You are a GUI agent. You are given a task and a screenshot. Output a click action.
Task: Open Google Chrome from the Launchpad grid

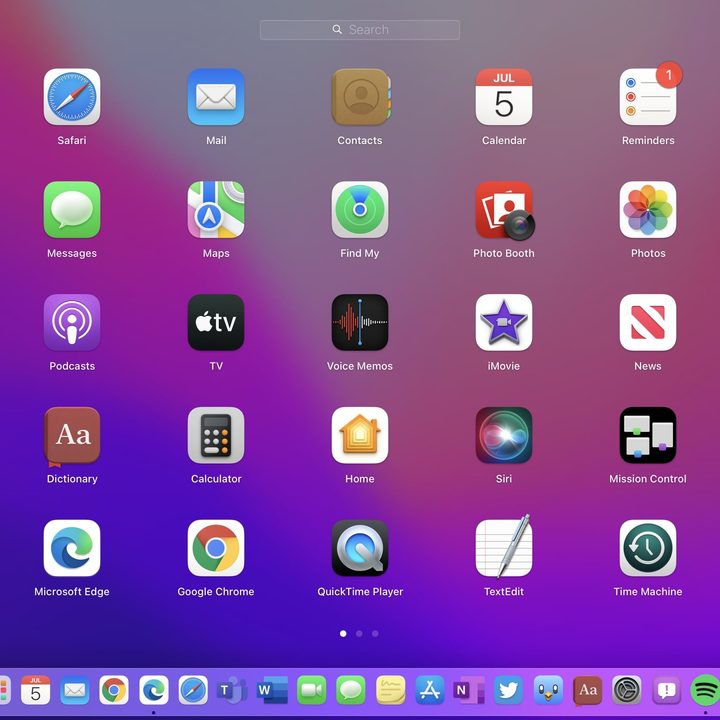coord(216,548)
